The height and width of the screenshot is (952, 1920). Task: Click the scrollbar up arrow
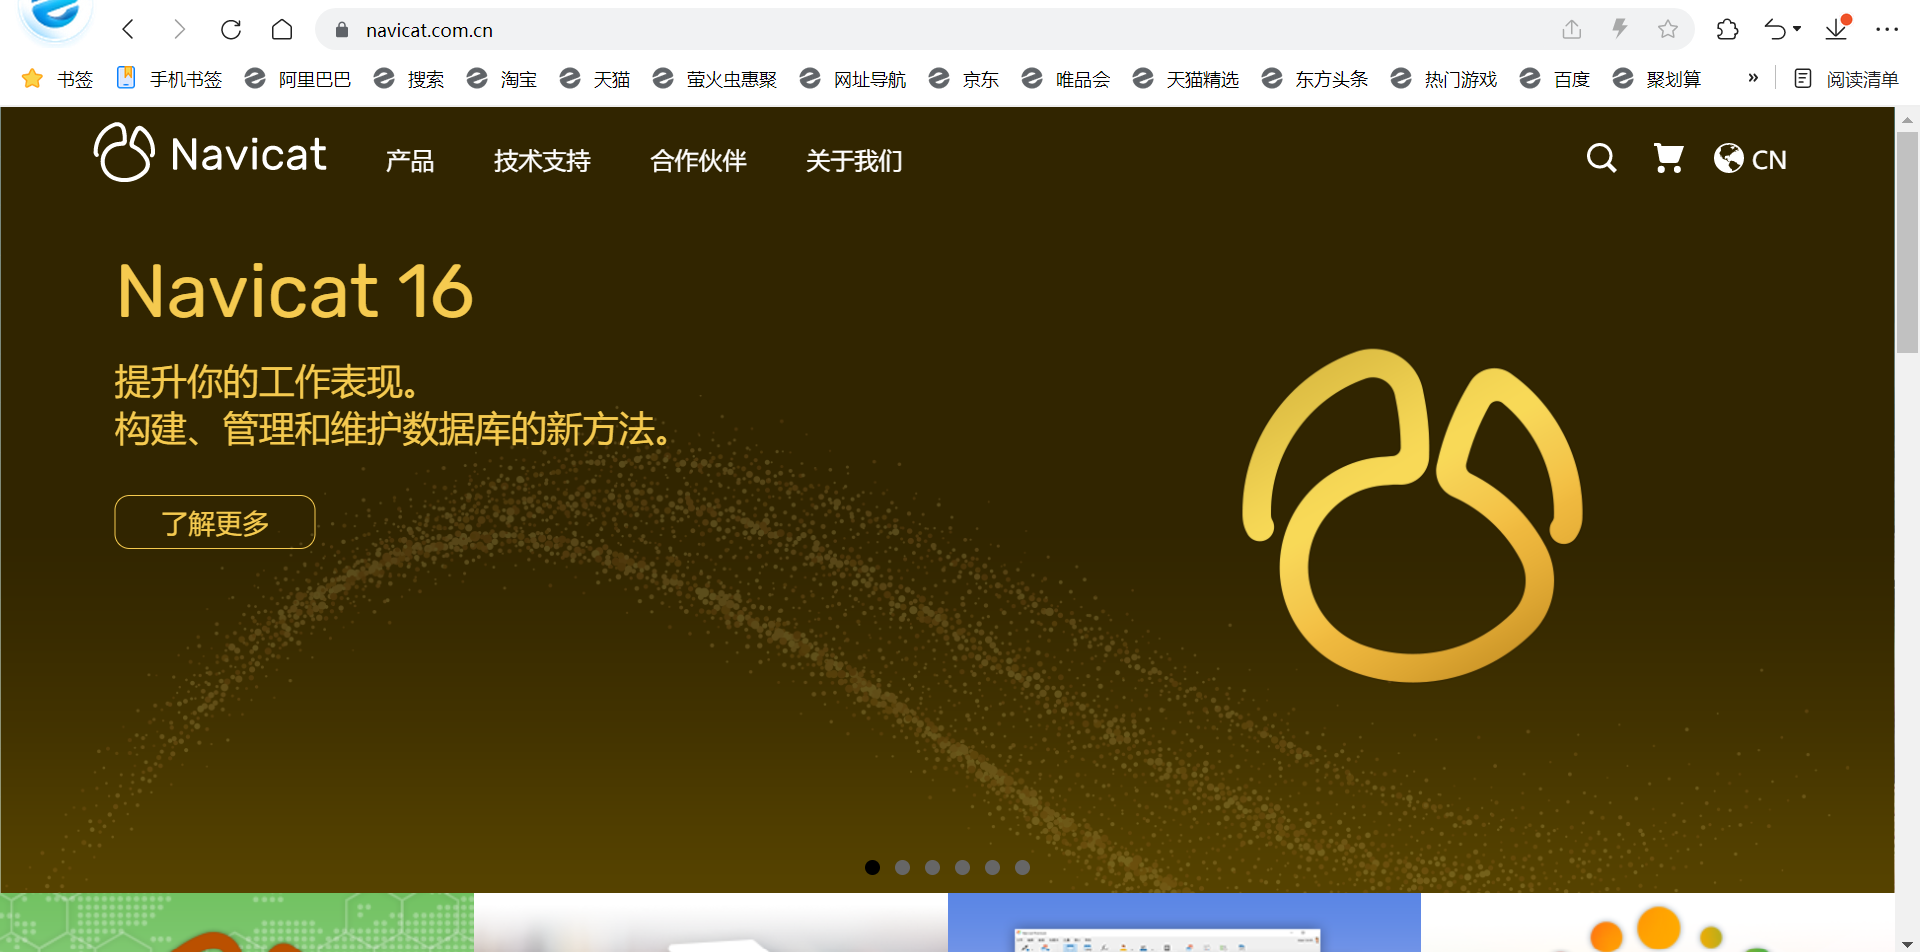pyautogui.click(x=1908, y=118)
